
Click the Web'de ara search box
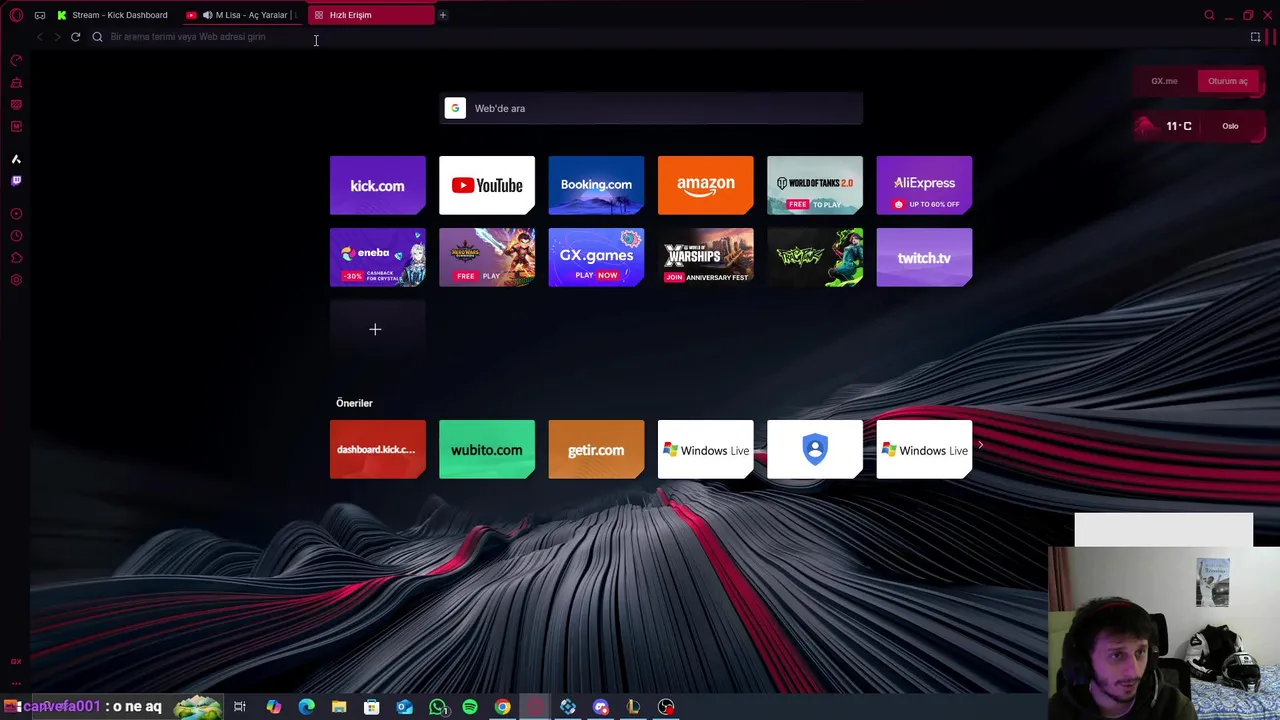[651, 108]
